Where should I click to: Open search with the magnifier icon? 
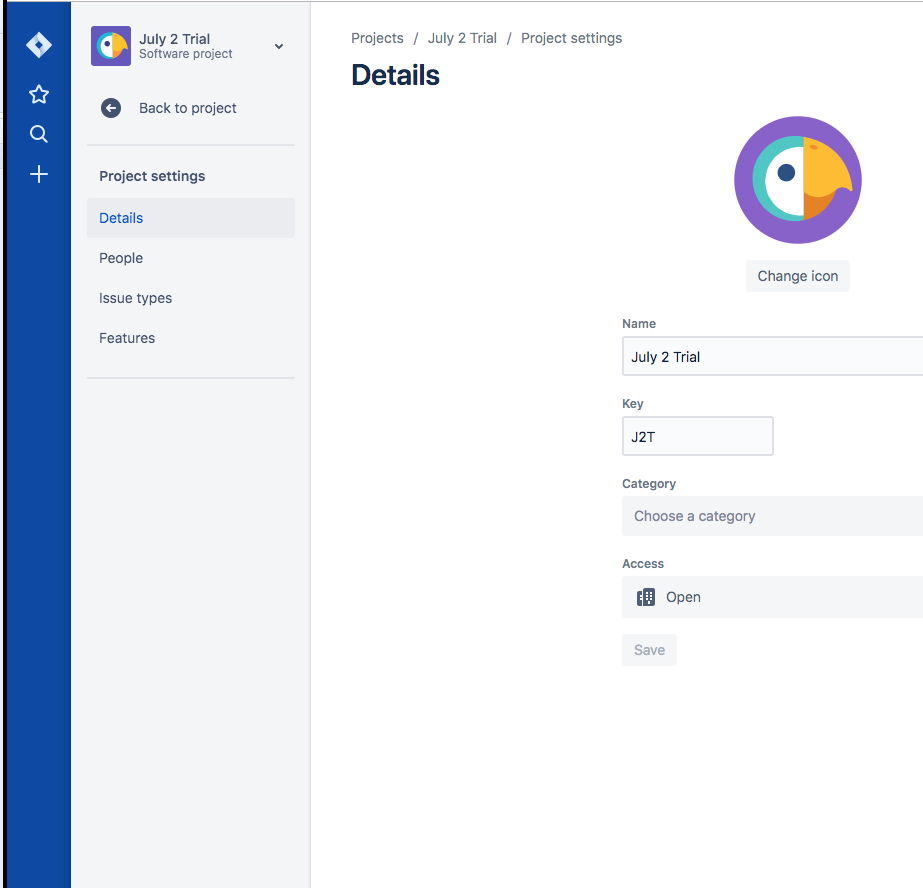coord(39,134)
